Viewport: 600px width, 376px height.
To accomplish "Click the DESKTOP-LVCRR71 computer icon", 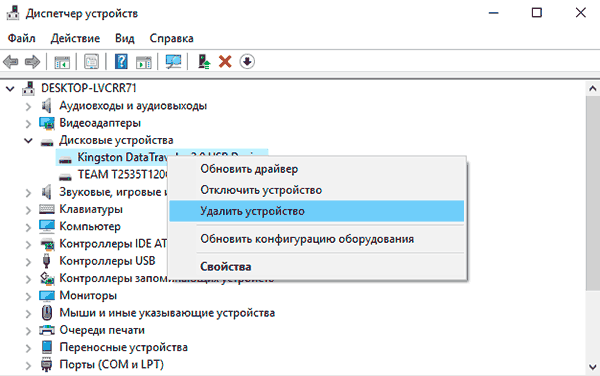I will click(x=28, y=88).
